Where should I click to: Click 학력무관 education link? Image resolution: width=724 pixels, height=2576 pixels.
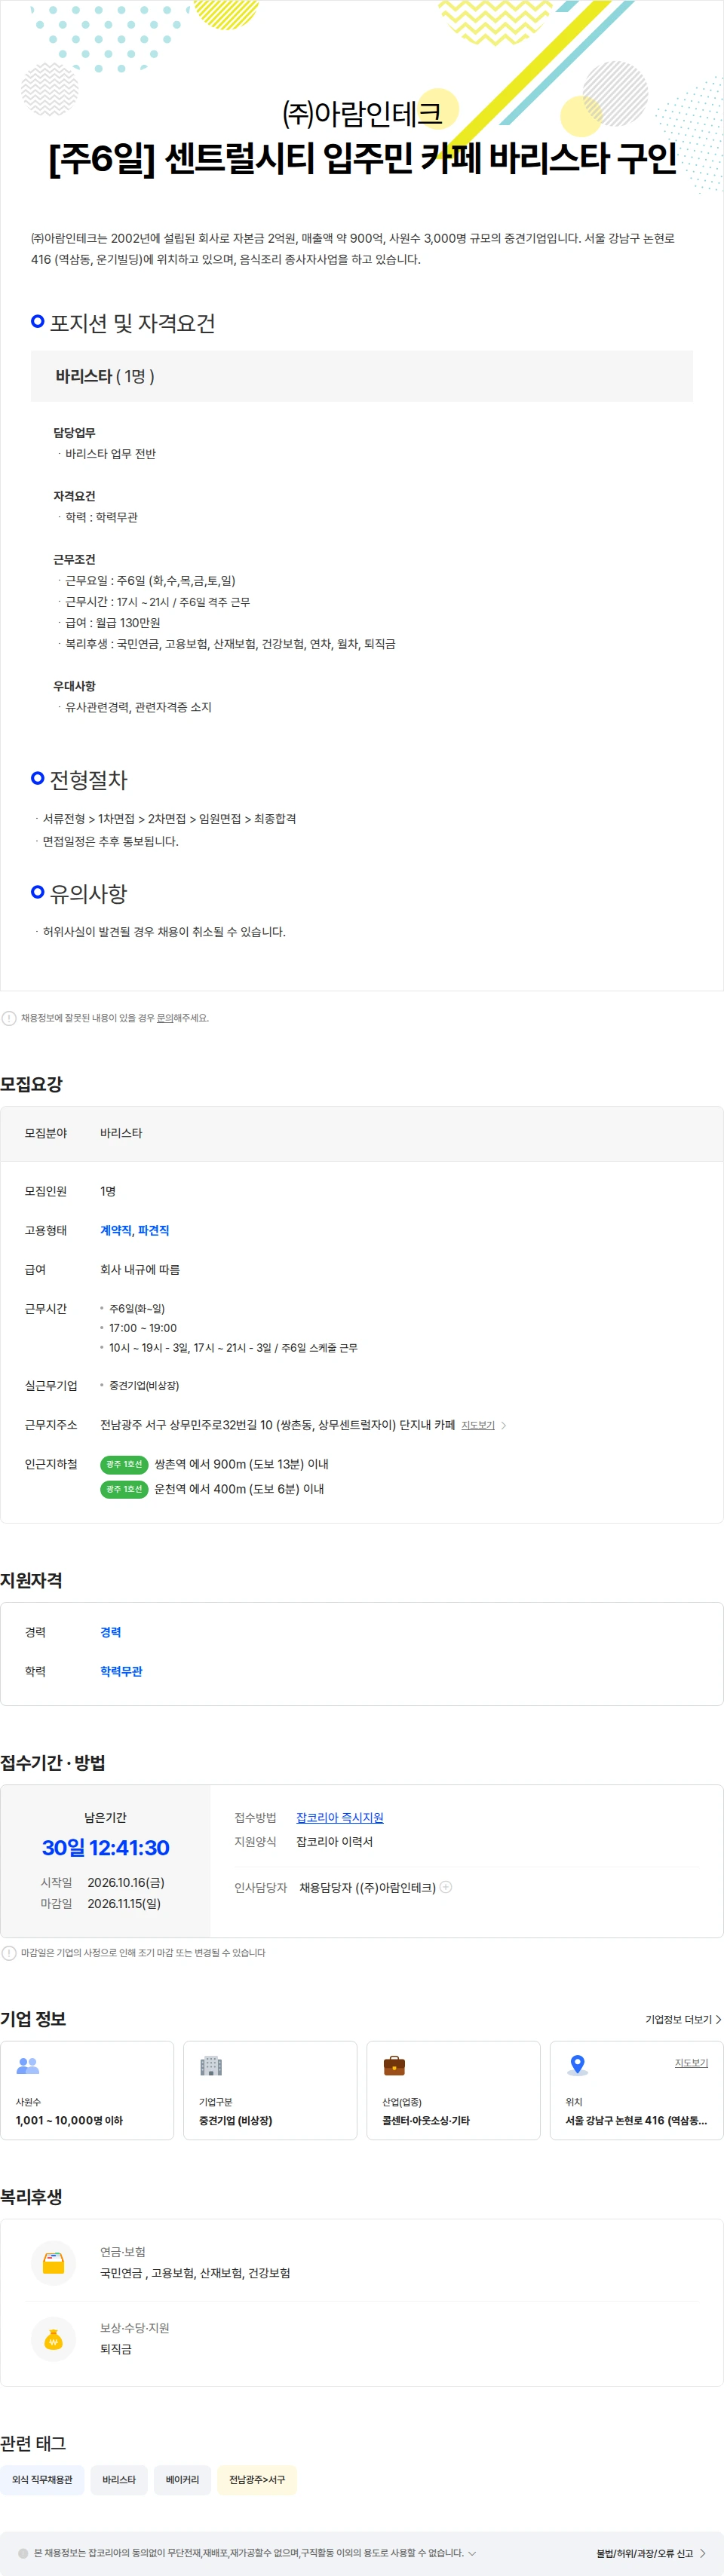click(121, 1671)
